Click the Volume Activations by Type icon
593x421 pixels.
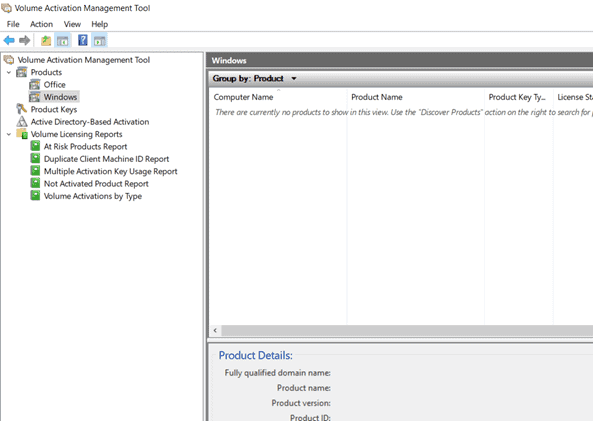tap(35, 196)
